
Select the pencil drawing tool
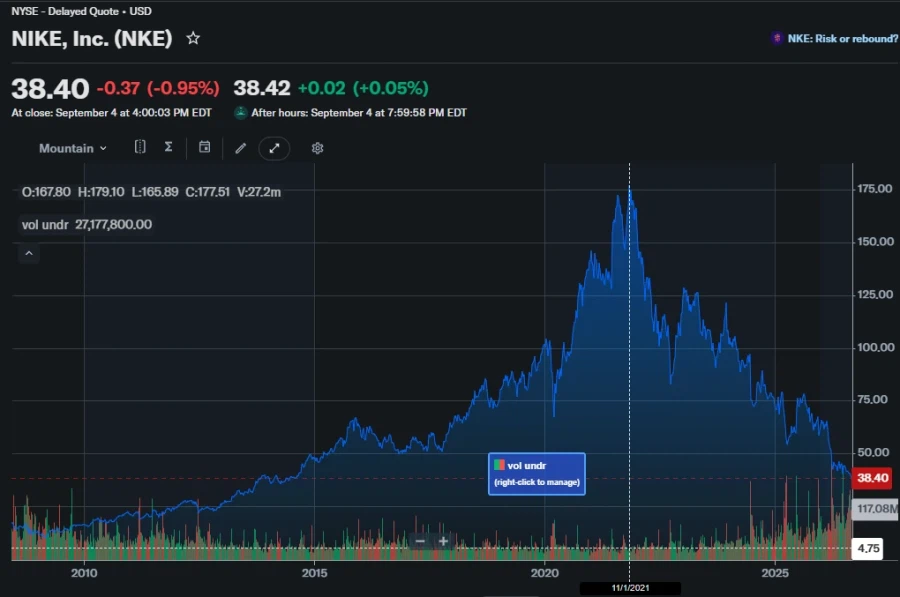[240, 148]
